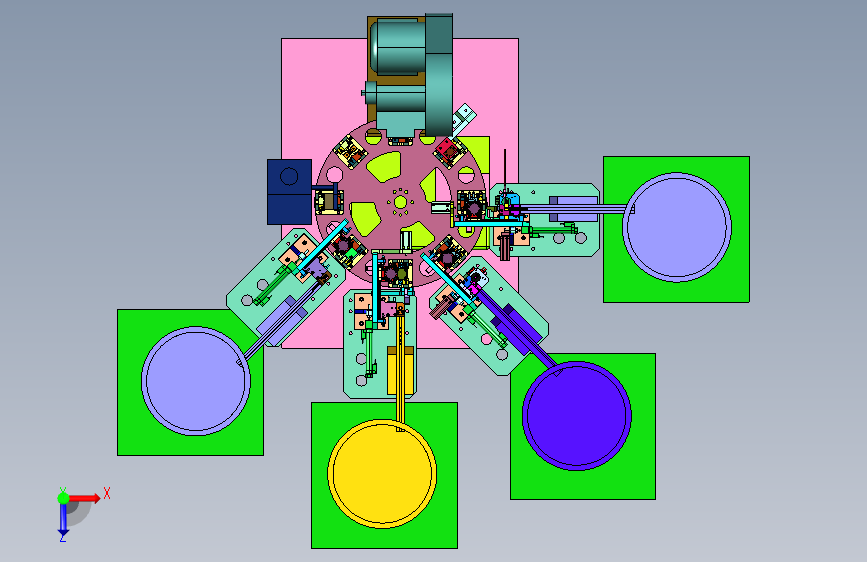Click the "X" axis label

[x=107, y=493]
